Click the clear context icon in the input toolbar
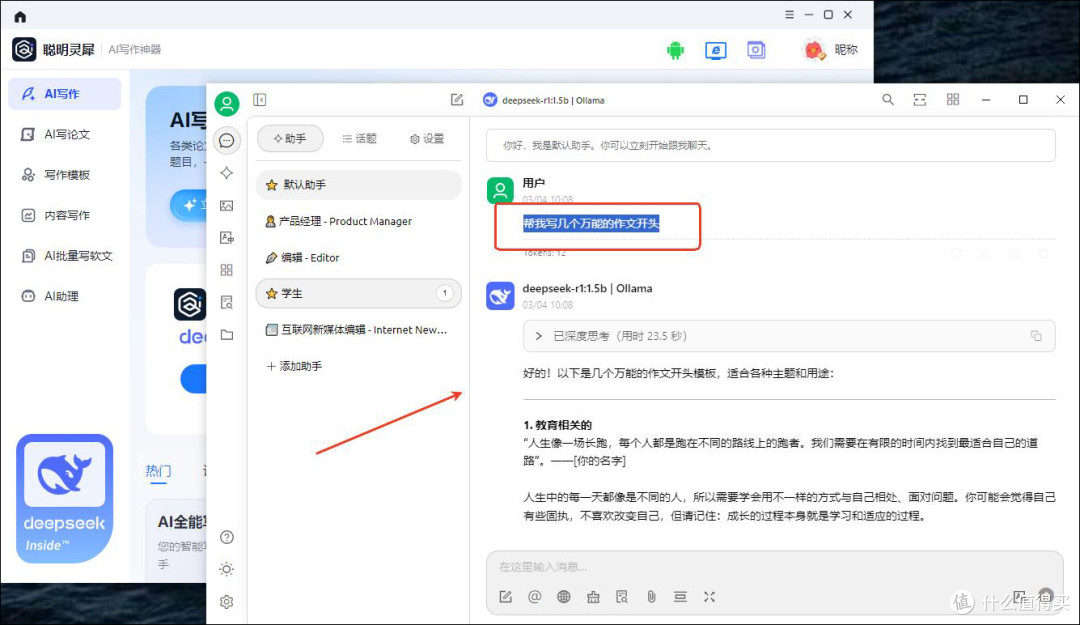This screenshot has width=1080, height=625. [681, 597]
